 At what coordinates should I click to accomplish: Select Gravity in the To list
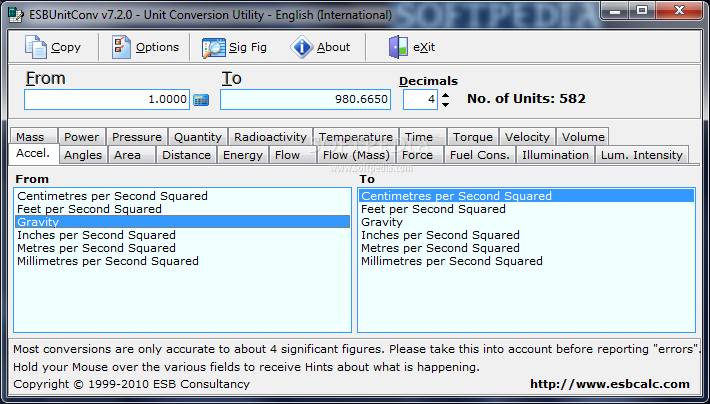click(x=526, y=222)
